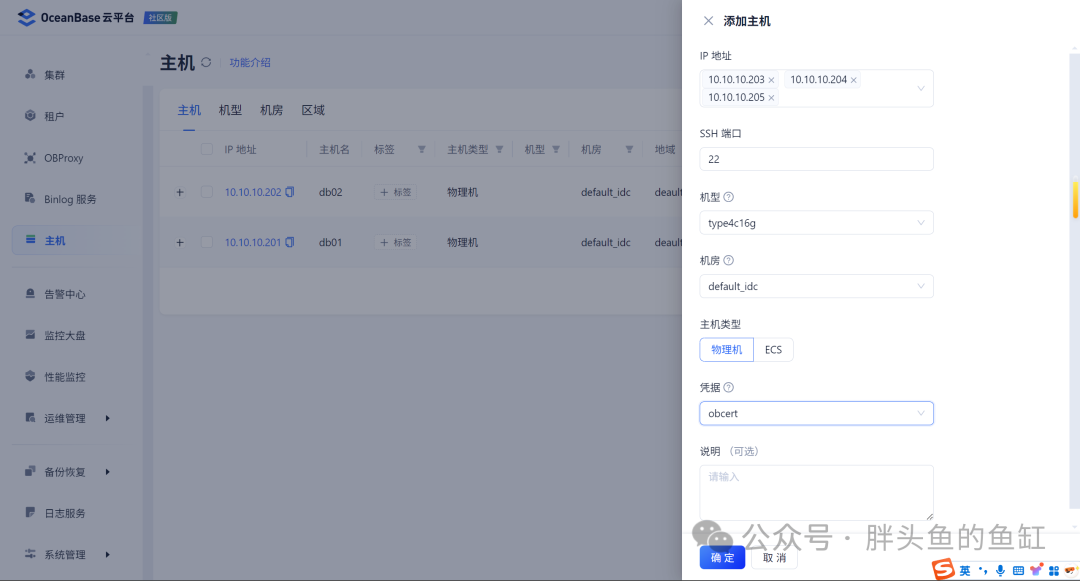Select ECS as the host type

(773, 350)
